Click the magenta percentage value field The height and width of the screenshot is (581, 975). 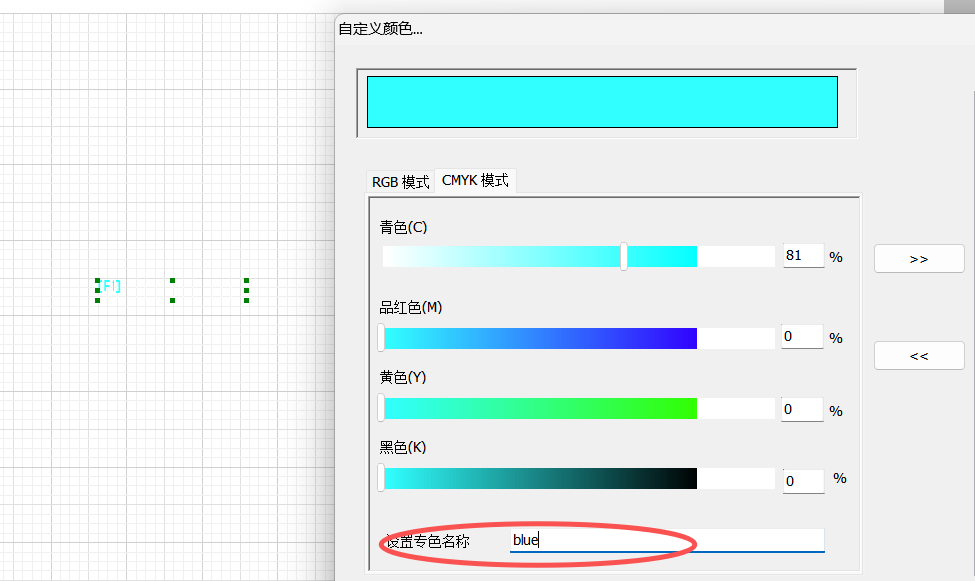(801, 337)
